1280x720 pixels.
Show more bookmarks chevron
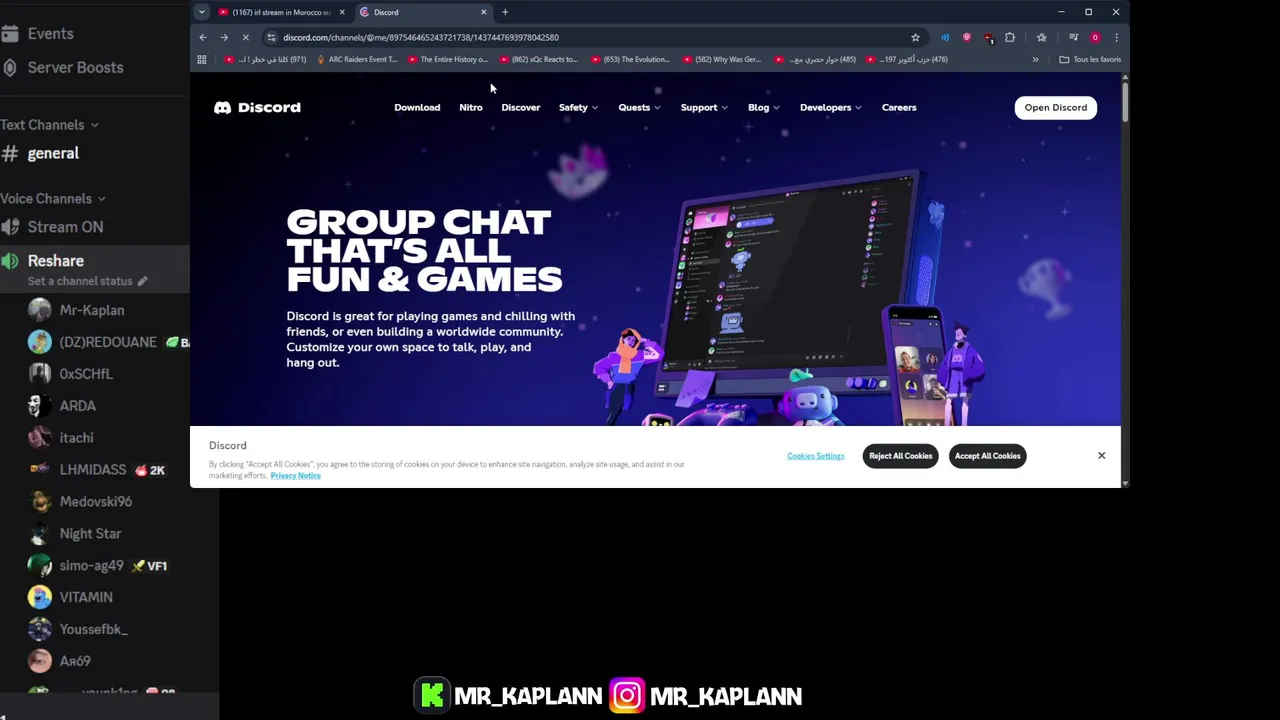pyautogui.click(x=1035, y=59)
